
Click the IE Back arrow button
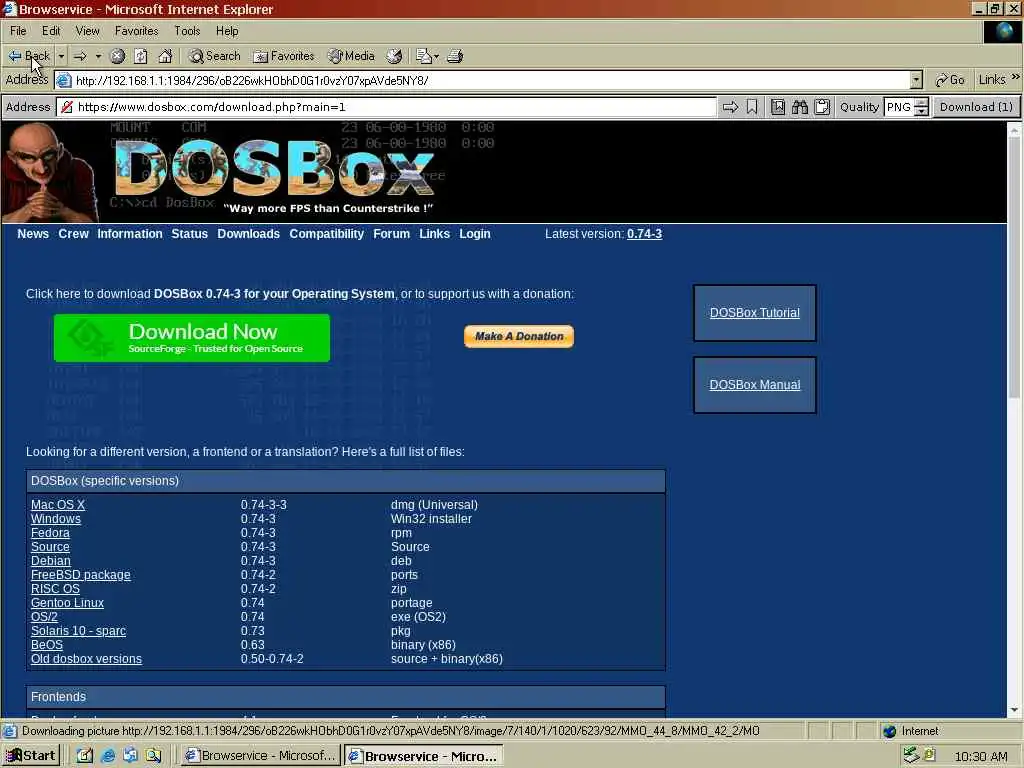pos(28,56)
